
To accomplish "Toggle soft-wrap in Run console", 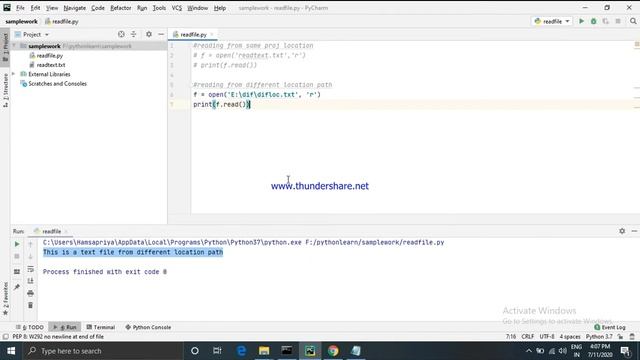I will click(x=30, y=269).
